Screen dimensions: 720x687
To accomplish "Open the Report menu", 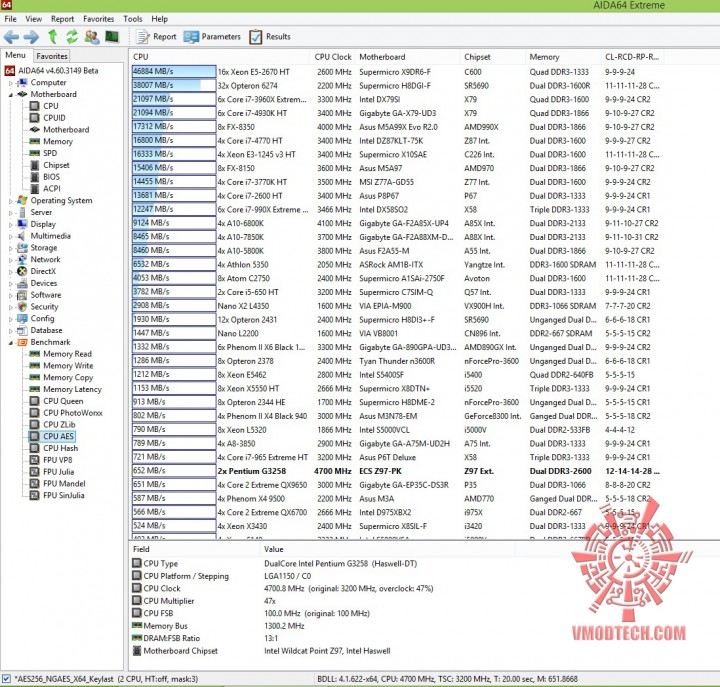I will click(x=62, y=19).
